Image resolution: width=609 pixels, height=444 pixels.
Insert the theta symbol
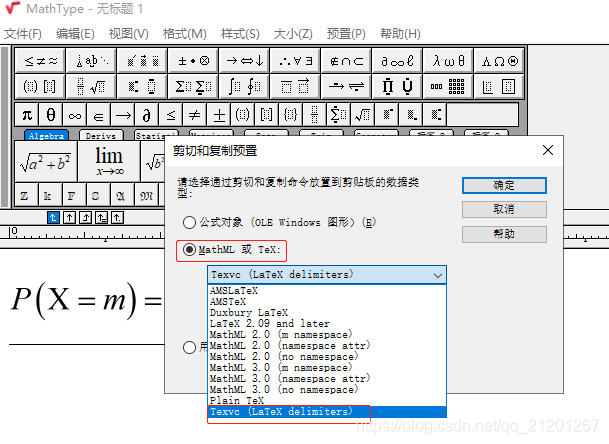51,115
